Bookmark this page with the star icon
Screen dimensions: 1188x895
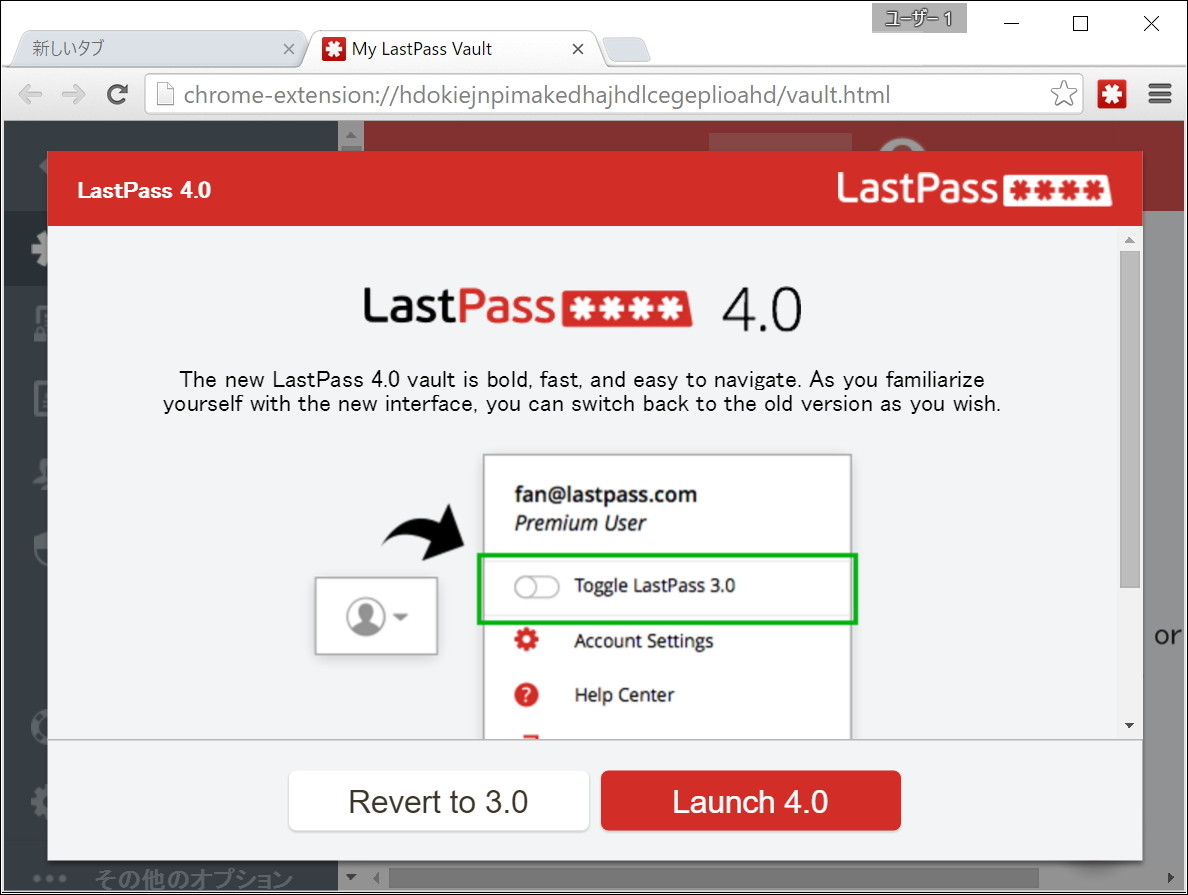point(1064,93)
